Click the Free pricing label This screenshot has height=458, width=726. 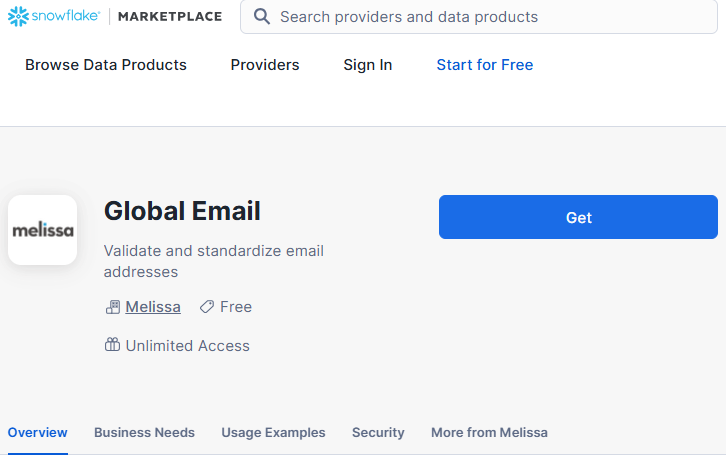[x=236, y=307]
